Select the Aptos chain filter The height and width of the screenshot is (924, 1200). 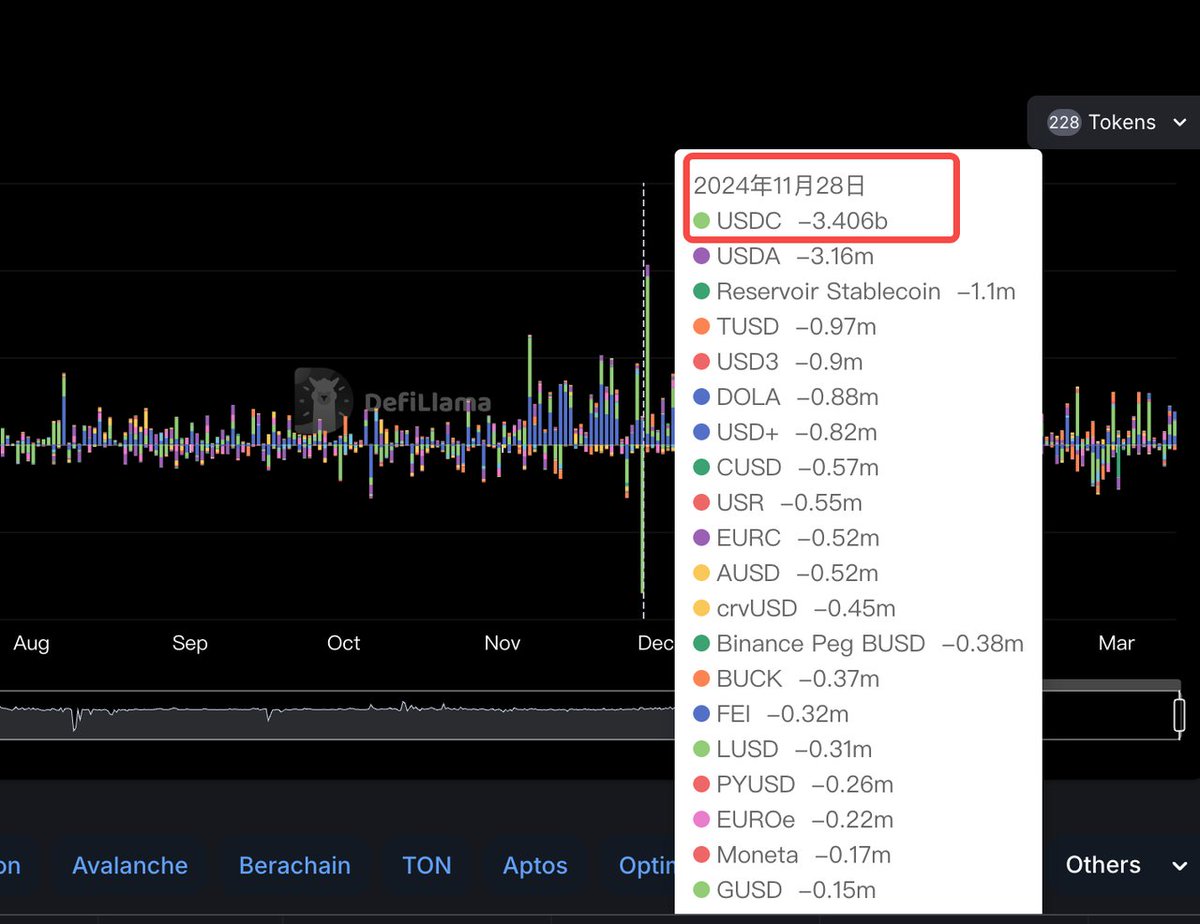(535, 865)
